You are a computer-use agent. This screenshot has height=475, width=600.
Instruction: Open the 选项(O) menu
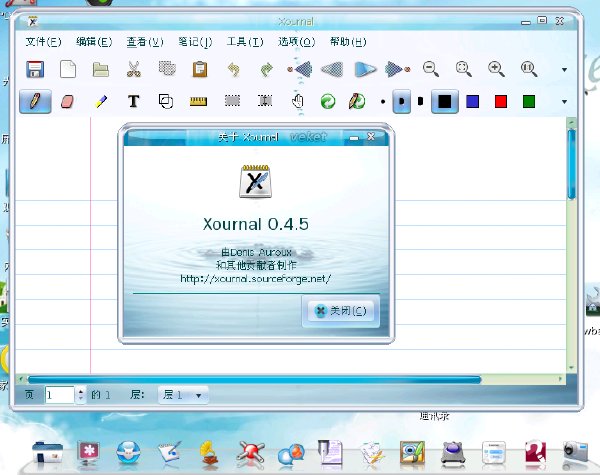(x=297, y=42)
